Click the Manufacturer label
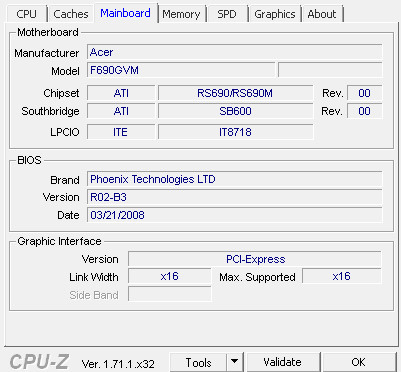 click(x=47, y=53)
